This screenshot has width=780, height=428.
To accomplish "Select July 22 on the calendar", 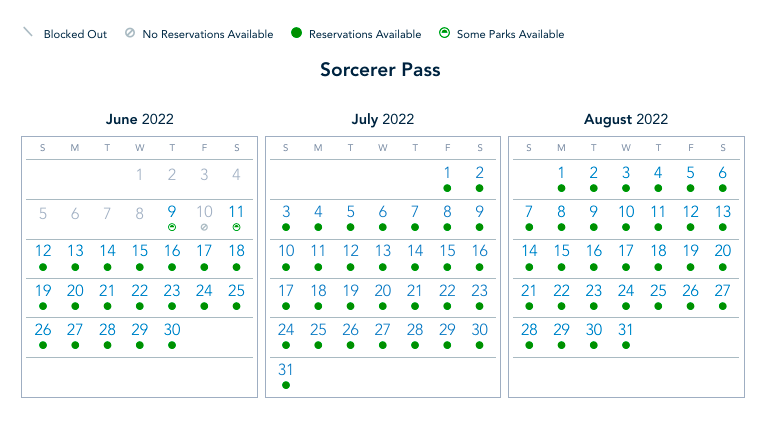I will 447,290.
